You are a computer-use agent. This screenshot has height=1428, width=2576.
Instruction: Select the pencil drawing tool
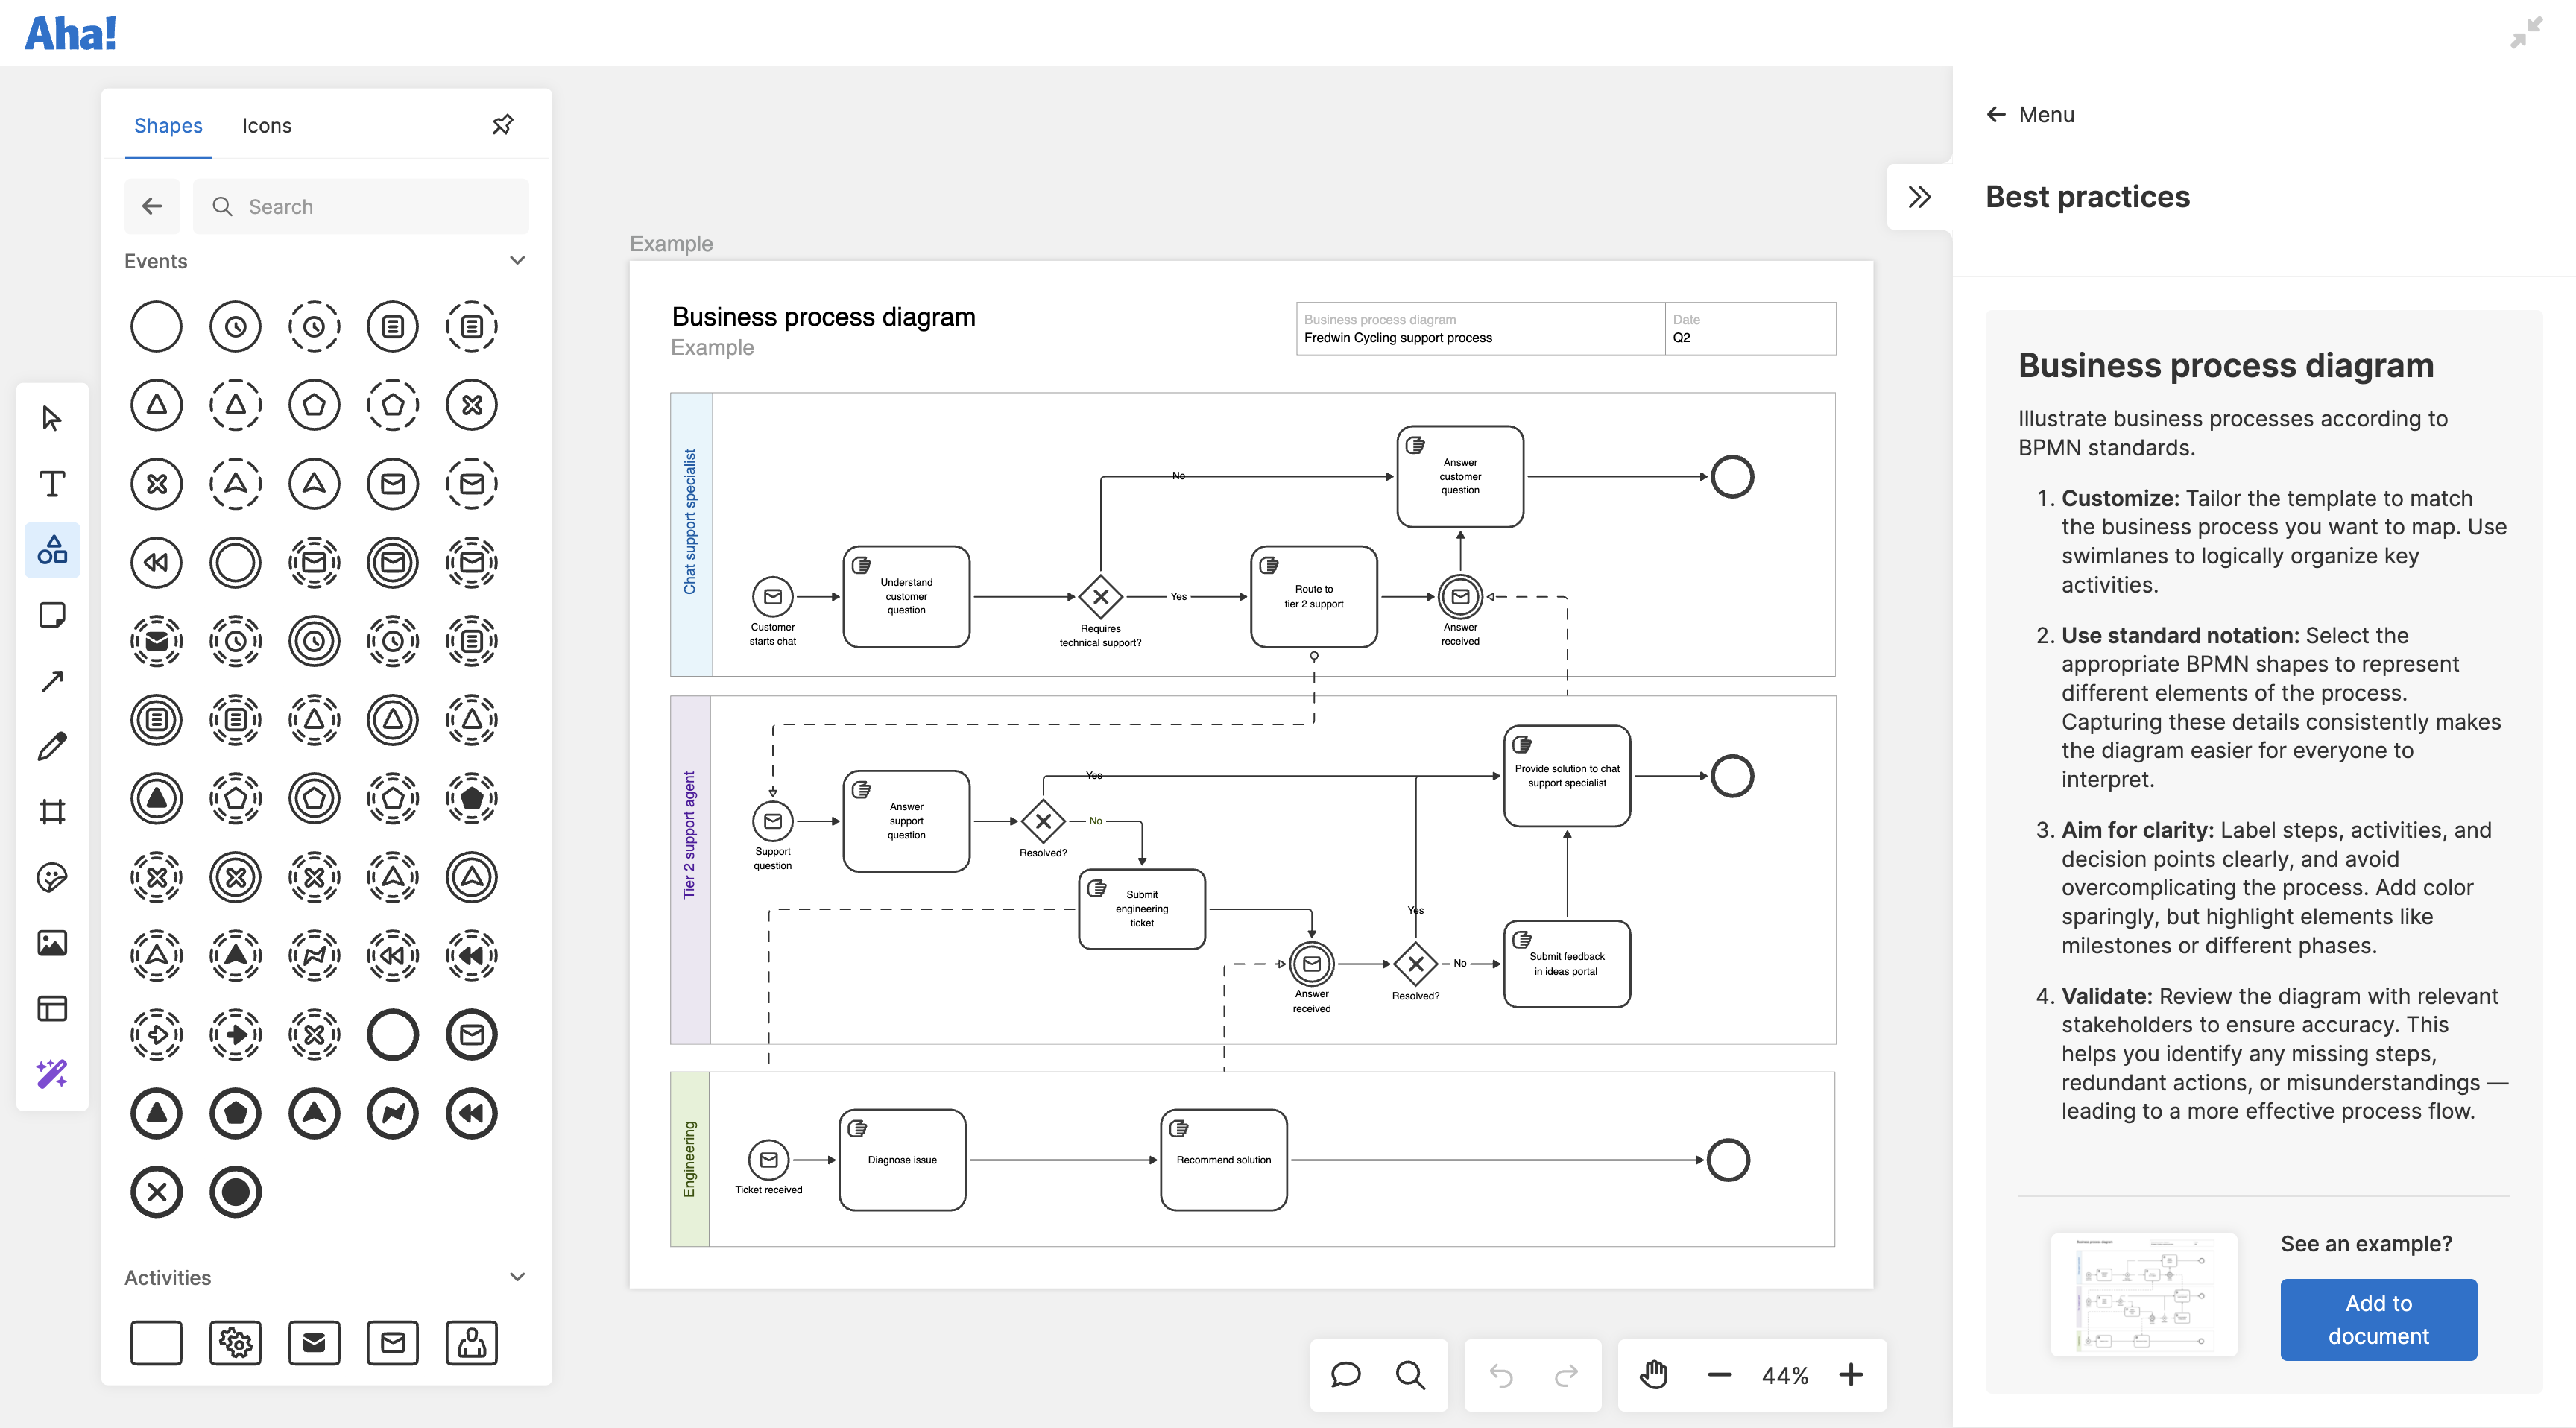coord(51,745)
